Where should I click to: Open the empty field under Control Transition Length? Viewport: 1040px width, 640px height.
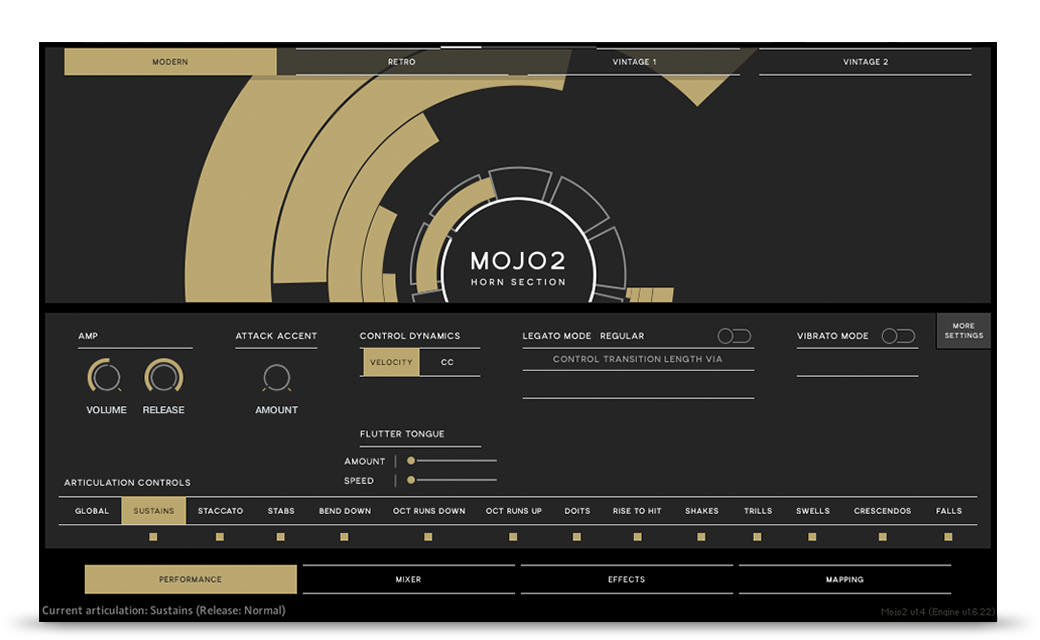pos(638,385)
